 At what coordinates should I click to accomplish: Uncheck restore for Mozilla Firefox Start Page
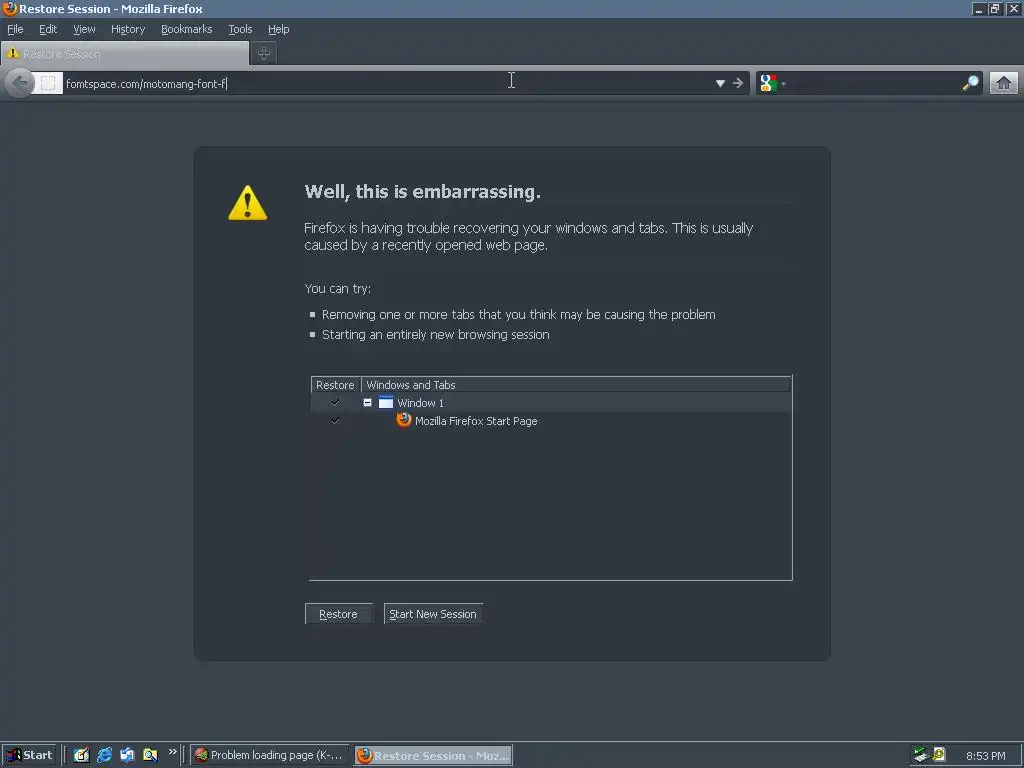(x=335, y=421)
